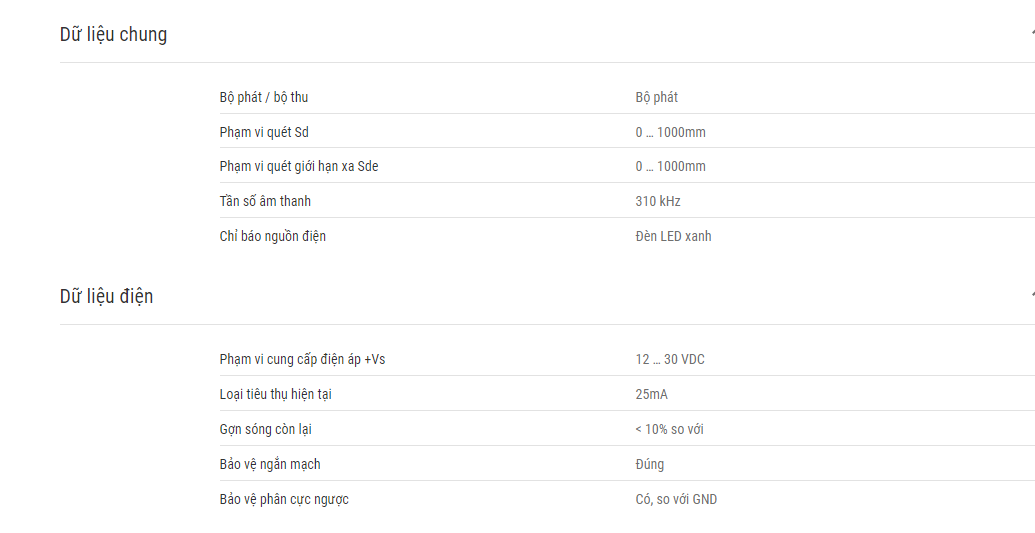The height and width of the screenshot is (533, 1035).
Task: Click the Đèn LED xanh value
Action: click(x=673, y=236)
